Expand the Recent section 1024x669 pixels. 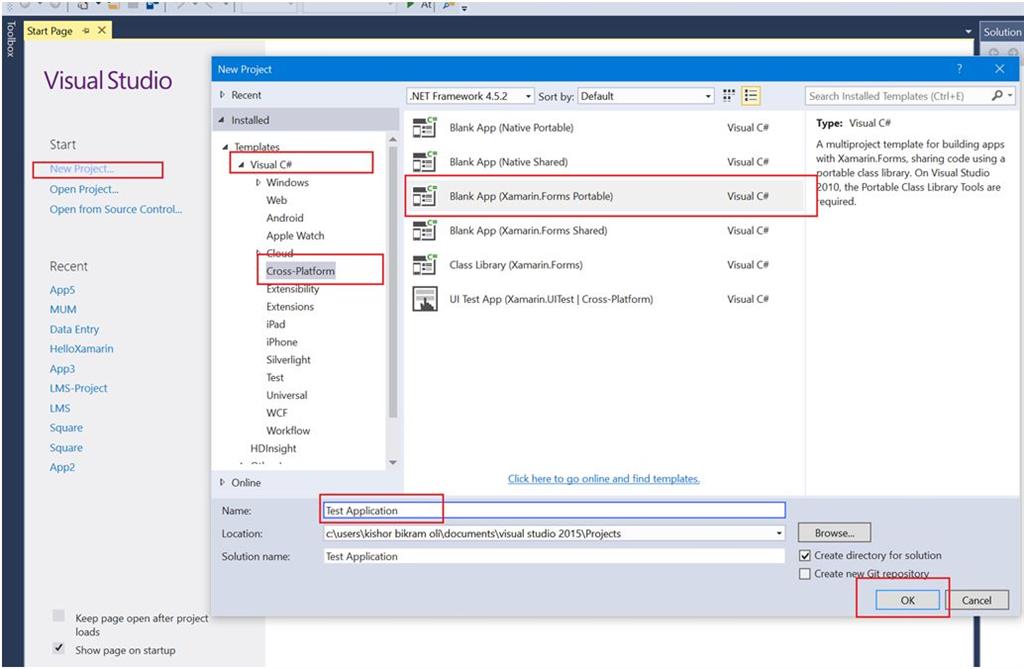(222, 95)
